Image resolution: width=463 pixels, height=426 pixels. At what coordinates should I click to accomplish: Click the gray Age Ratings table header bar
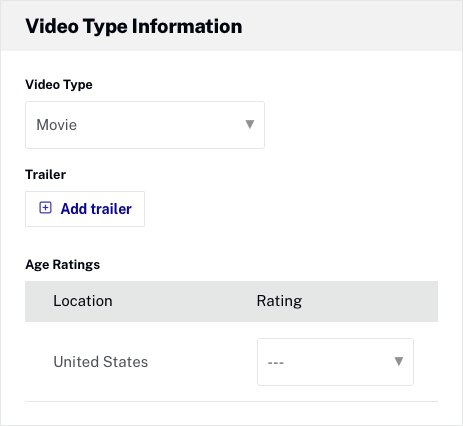(x=231, y=301)
